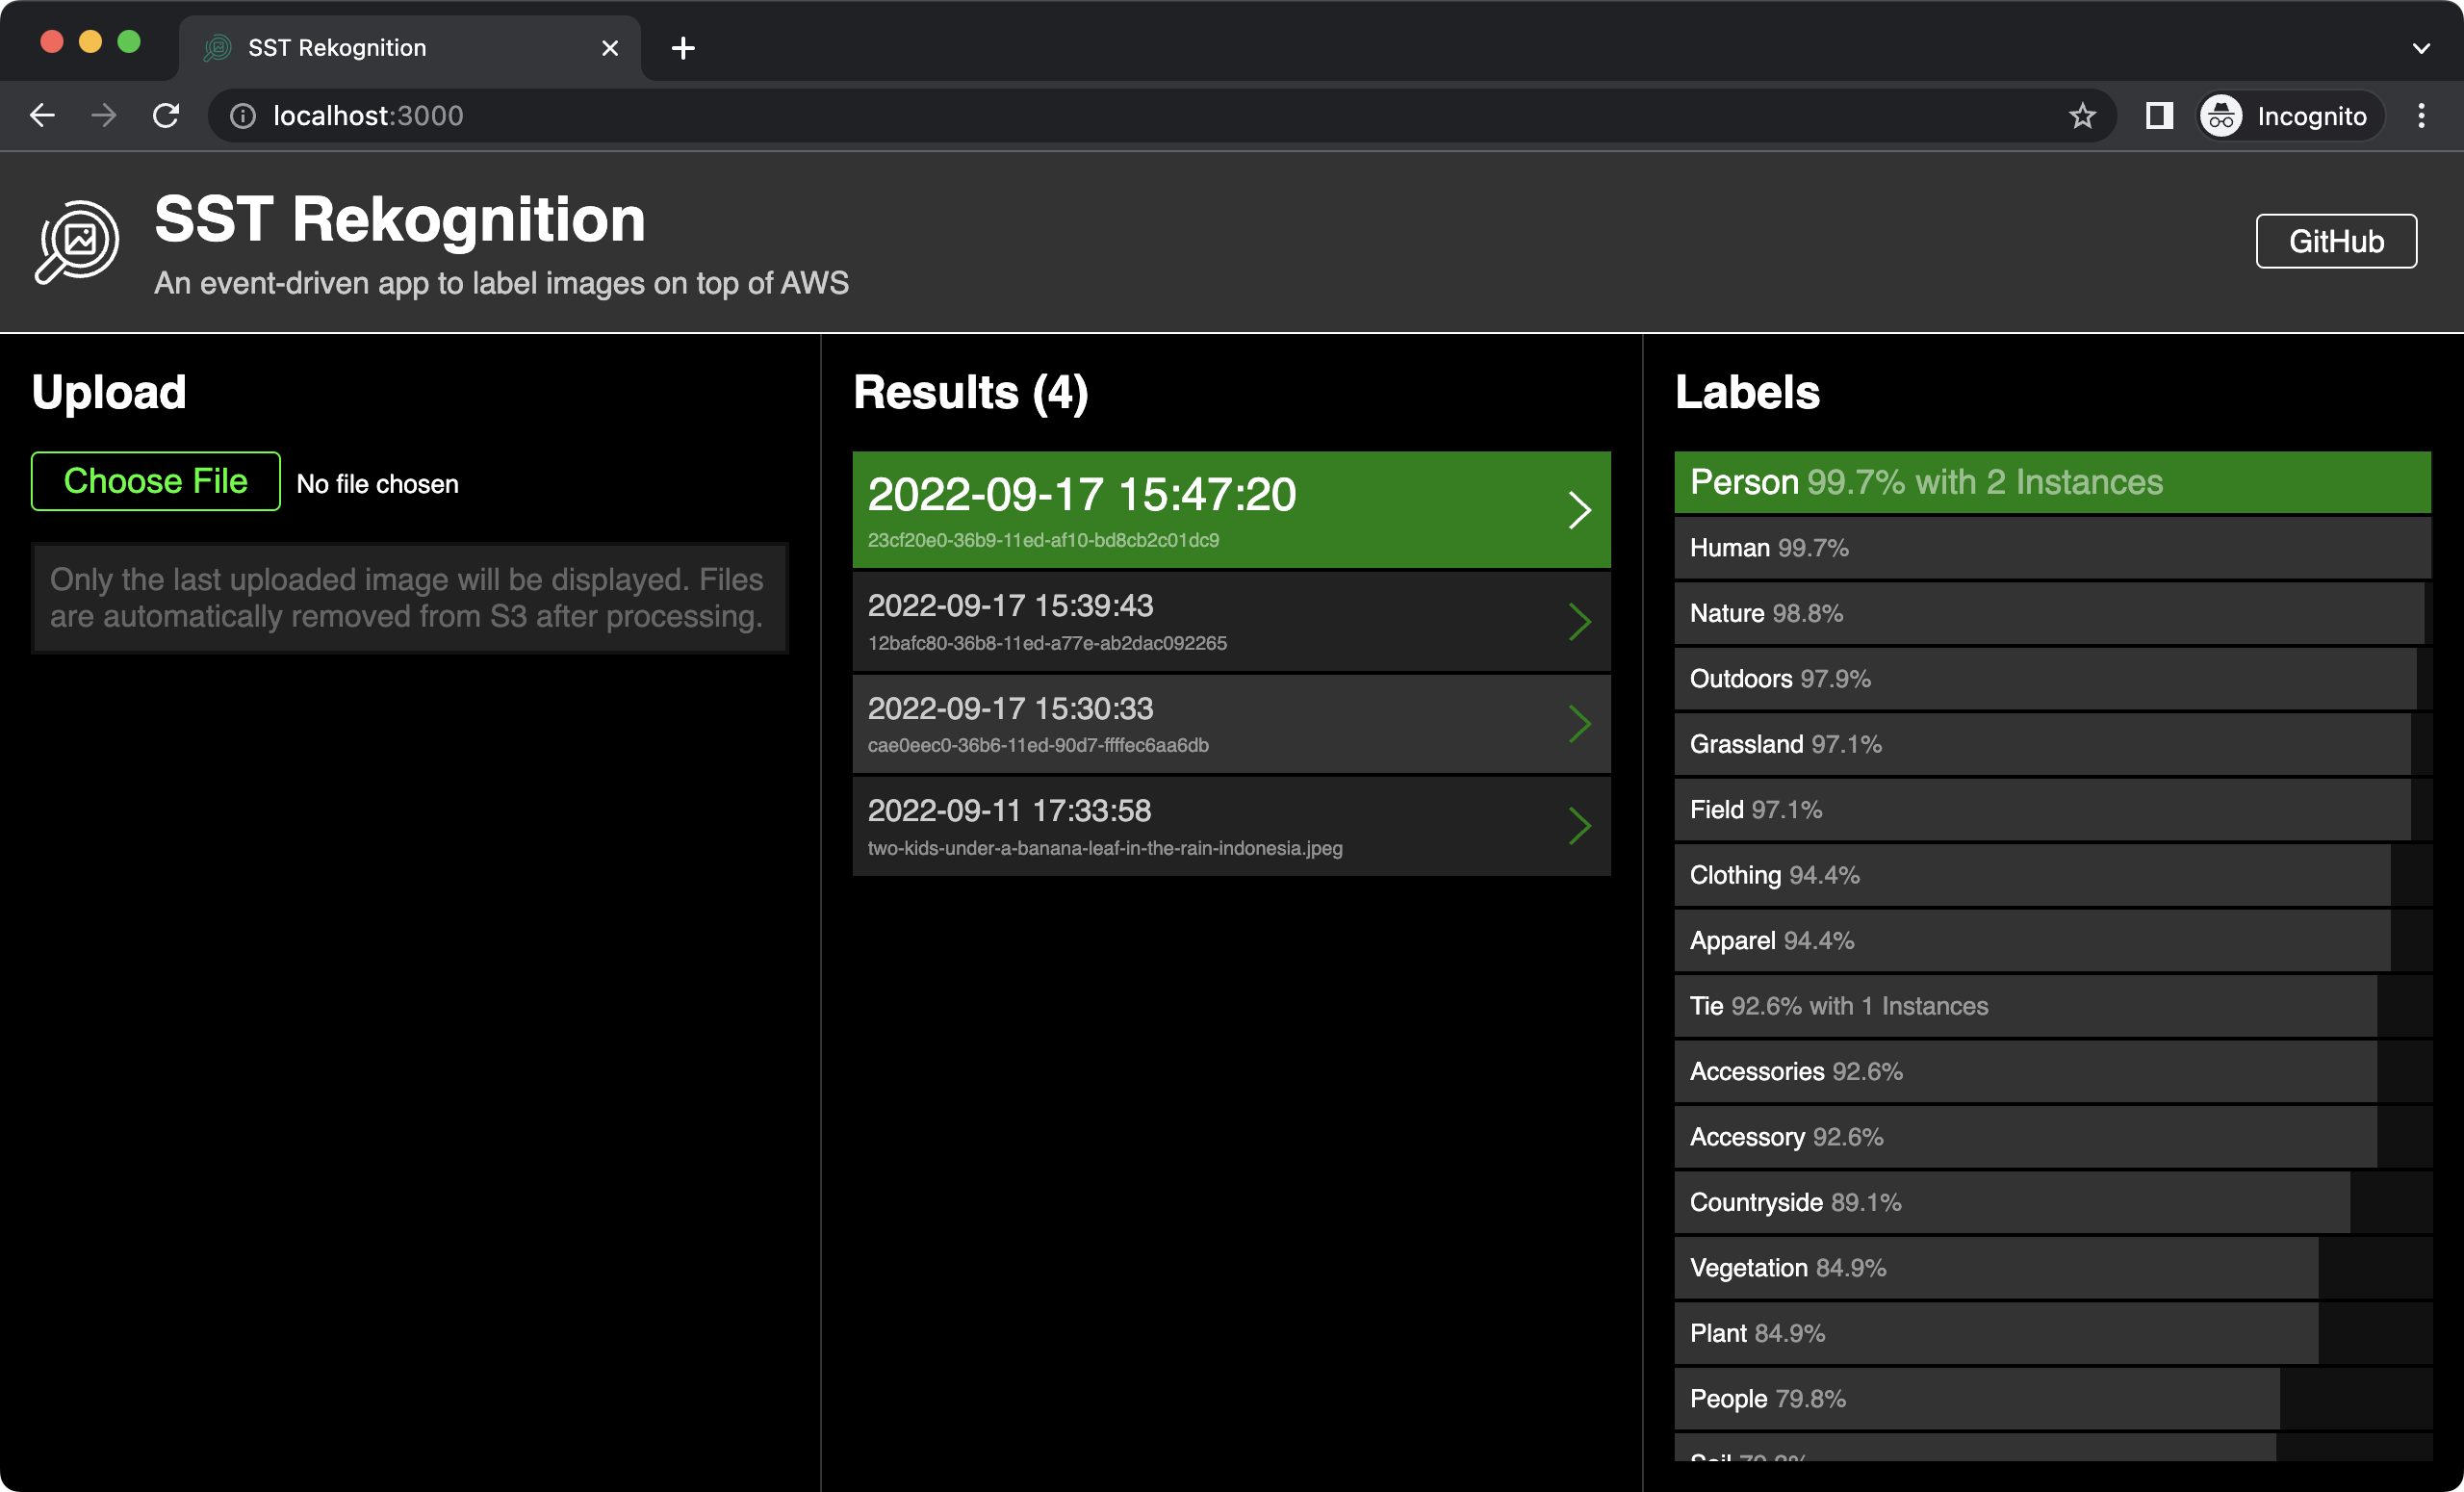This screenshot has height=1492, width=2464.
Task: Open tab search chevron at top right
Action: click(2421, 48)
